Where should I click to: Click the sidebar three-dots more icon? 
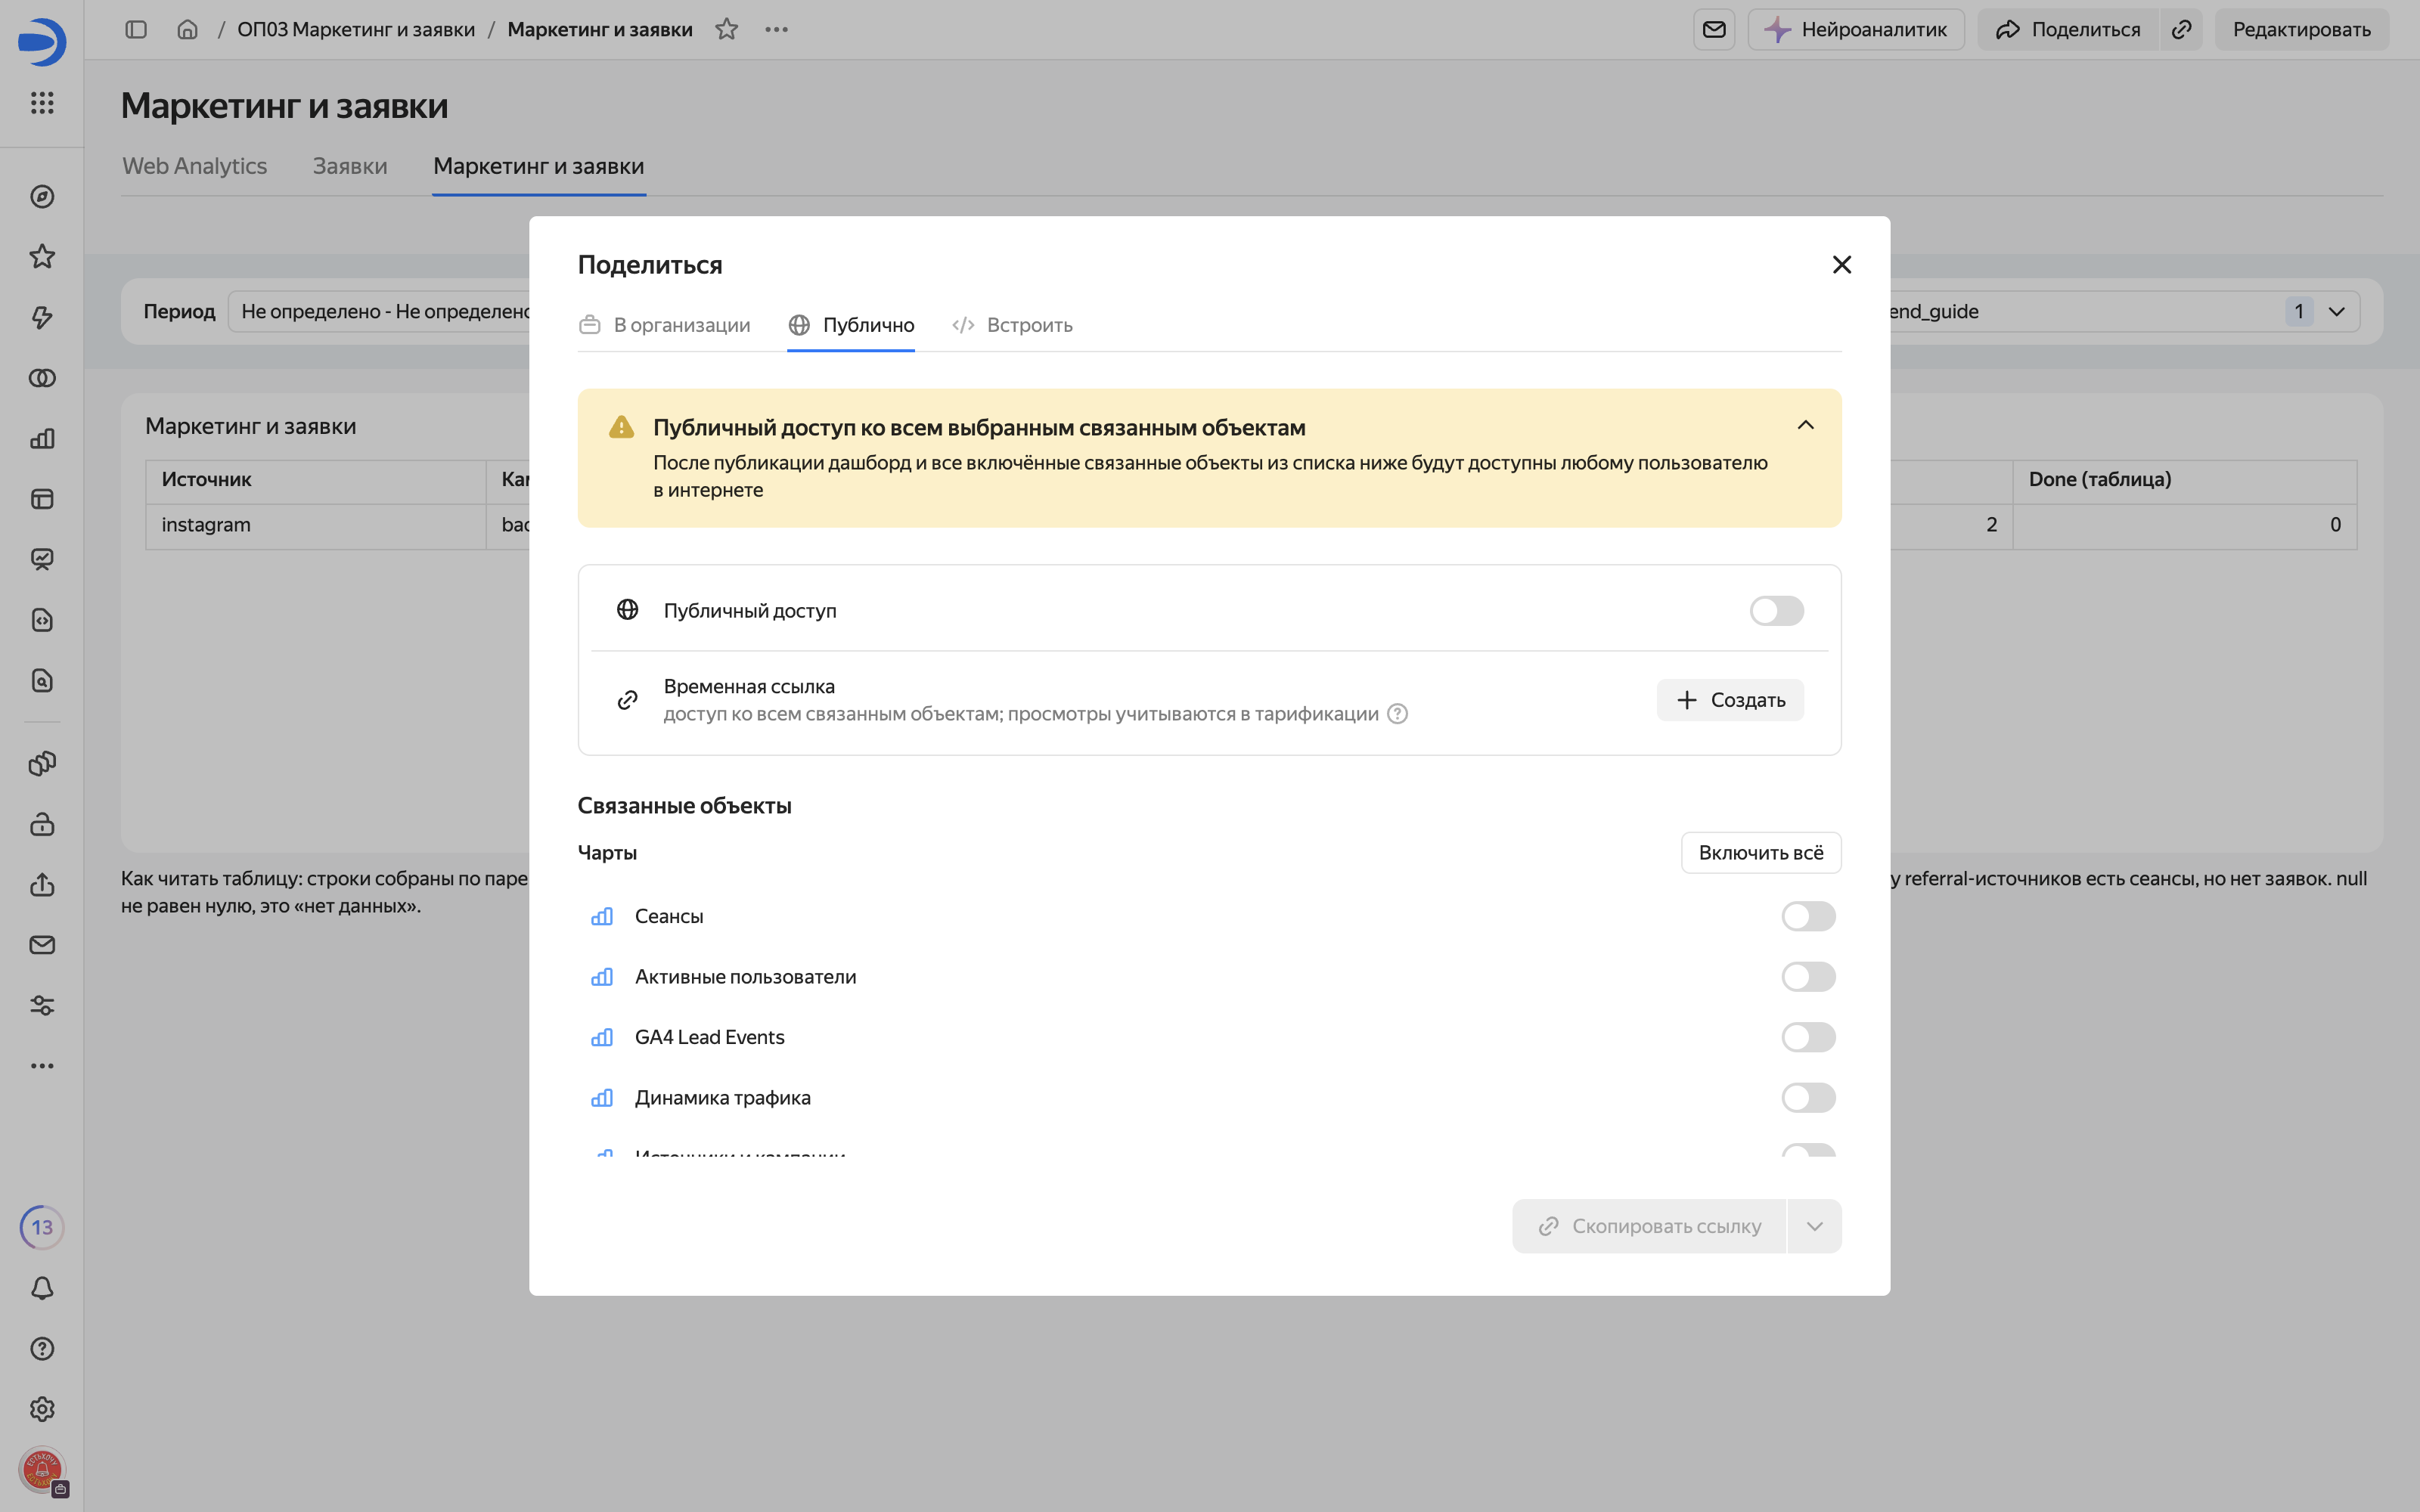pos(42,1066)
